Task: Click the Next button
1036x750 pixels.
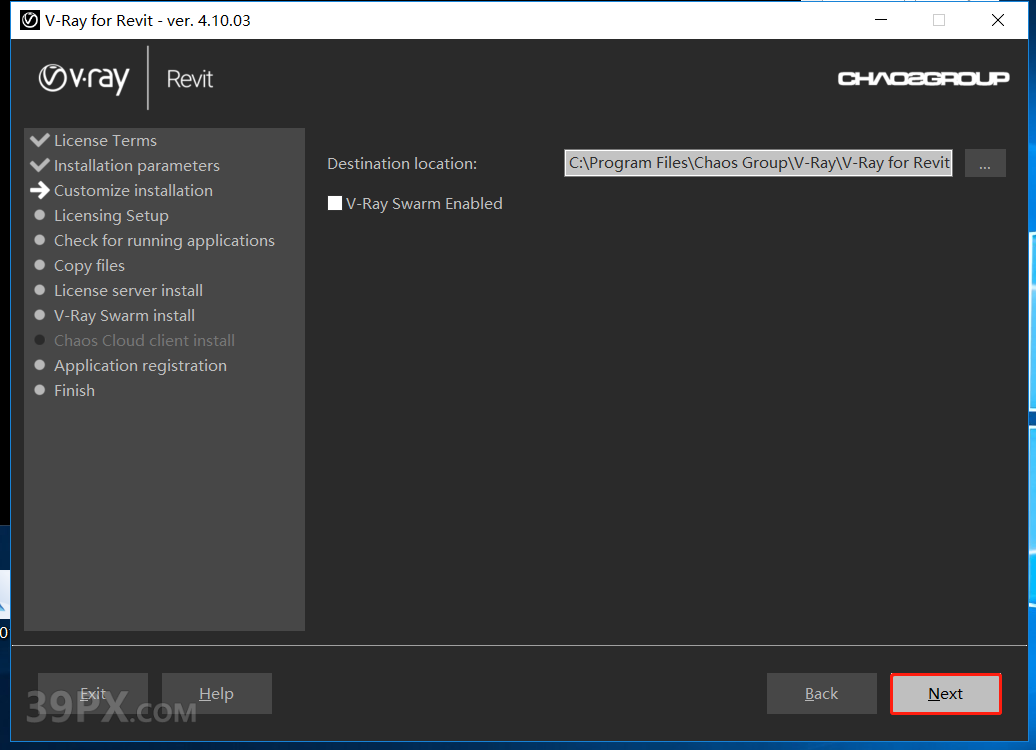Action: 945,694
